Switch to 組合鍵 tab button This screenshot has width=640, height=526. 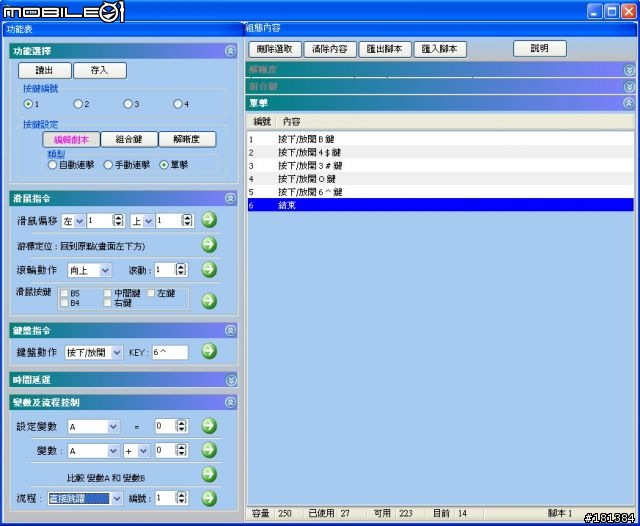click(129, 140)
